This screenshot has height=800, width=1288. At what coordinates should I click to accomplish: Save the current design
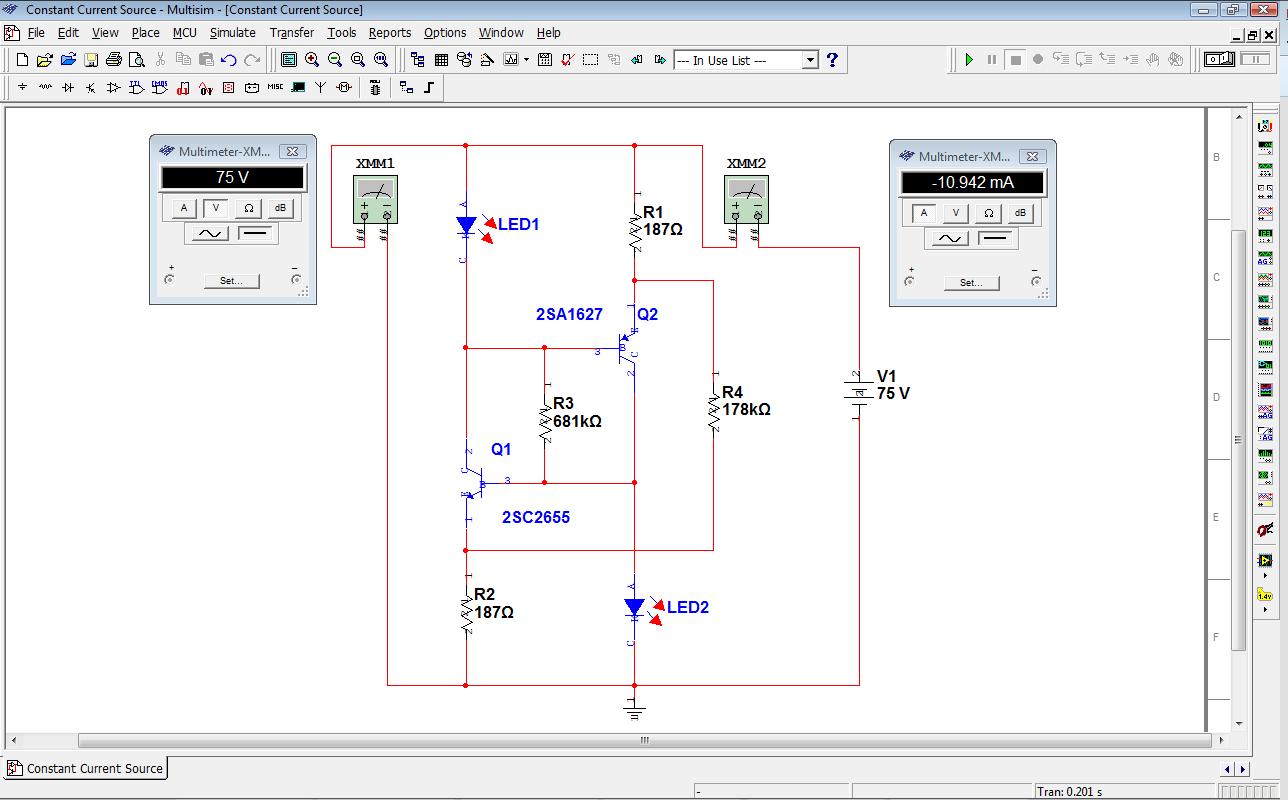(x=91, y=60)
